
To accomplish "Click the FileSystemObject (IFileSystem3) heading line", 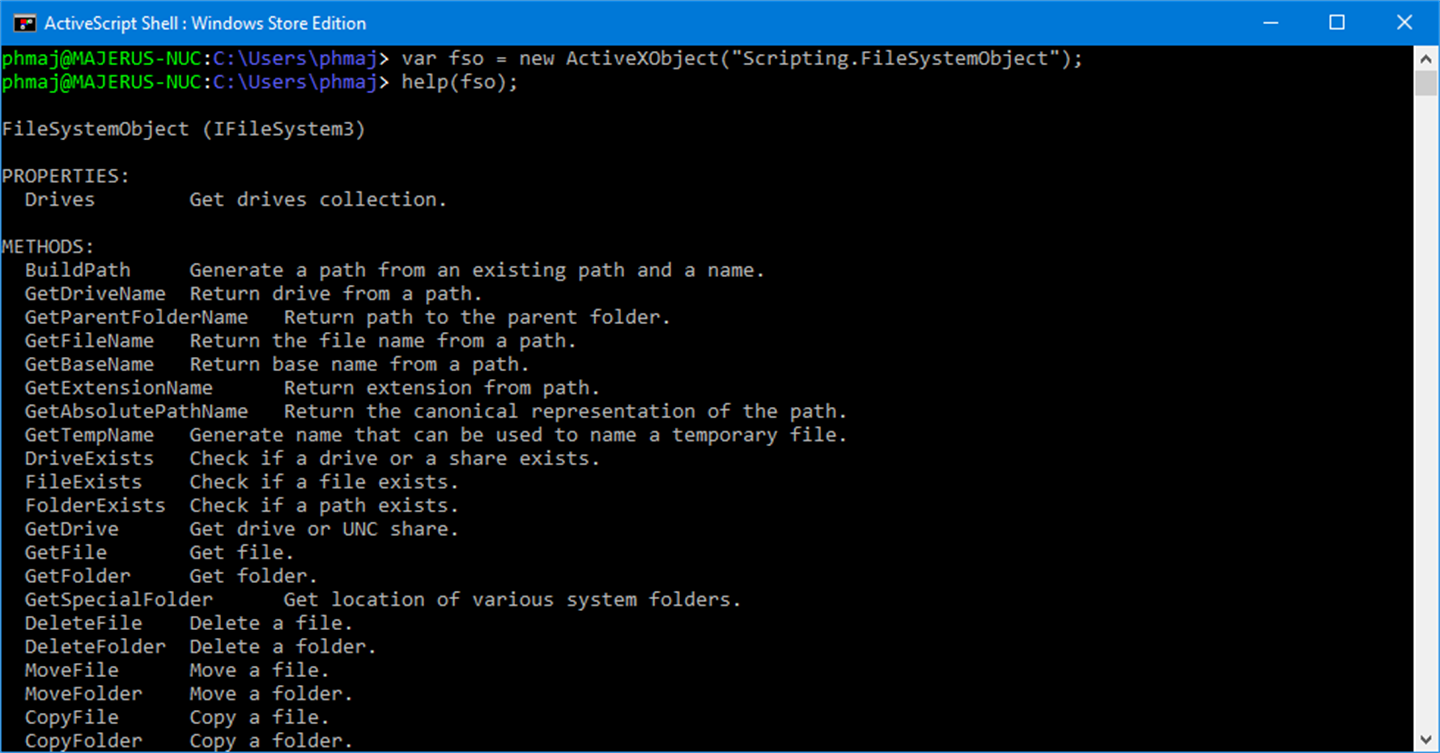I will (183, 129).
